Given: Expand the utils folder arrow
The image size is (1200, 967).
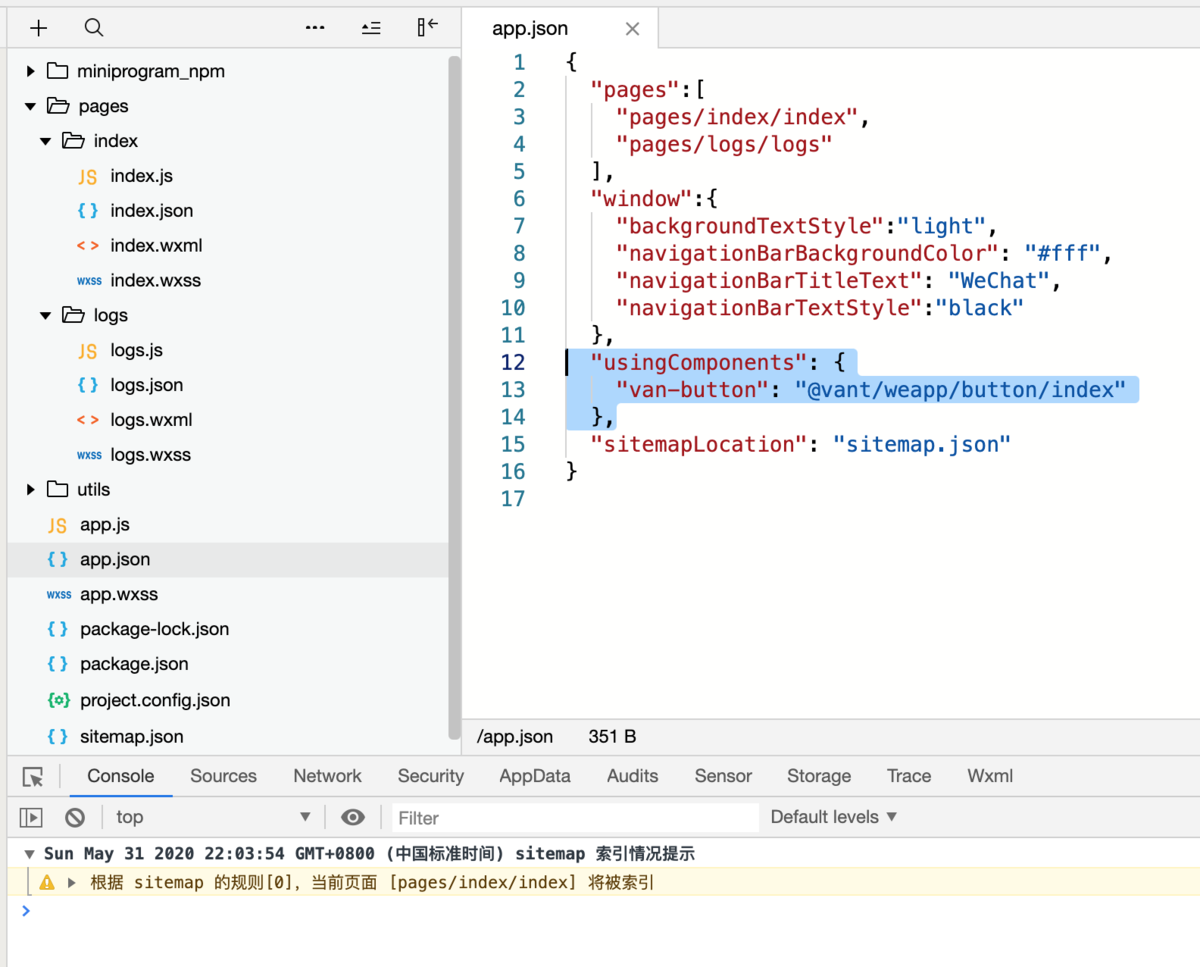Looking at the screenshot, I should (31, 489).
